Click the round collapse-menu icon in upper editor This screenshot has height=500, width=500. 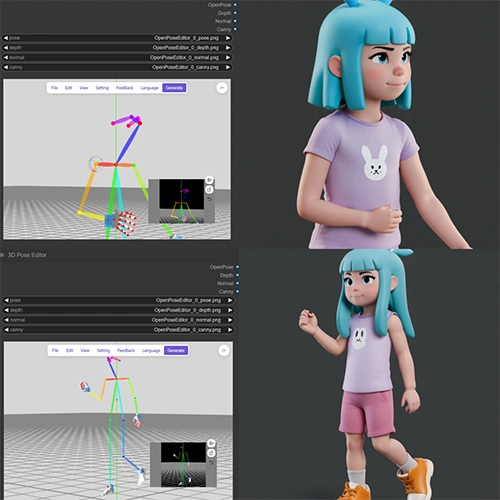coord(222,88)
